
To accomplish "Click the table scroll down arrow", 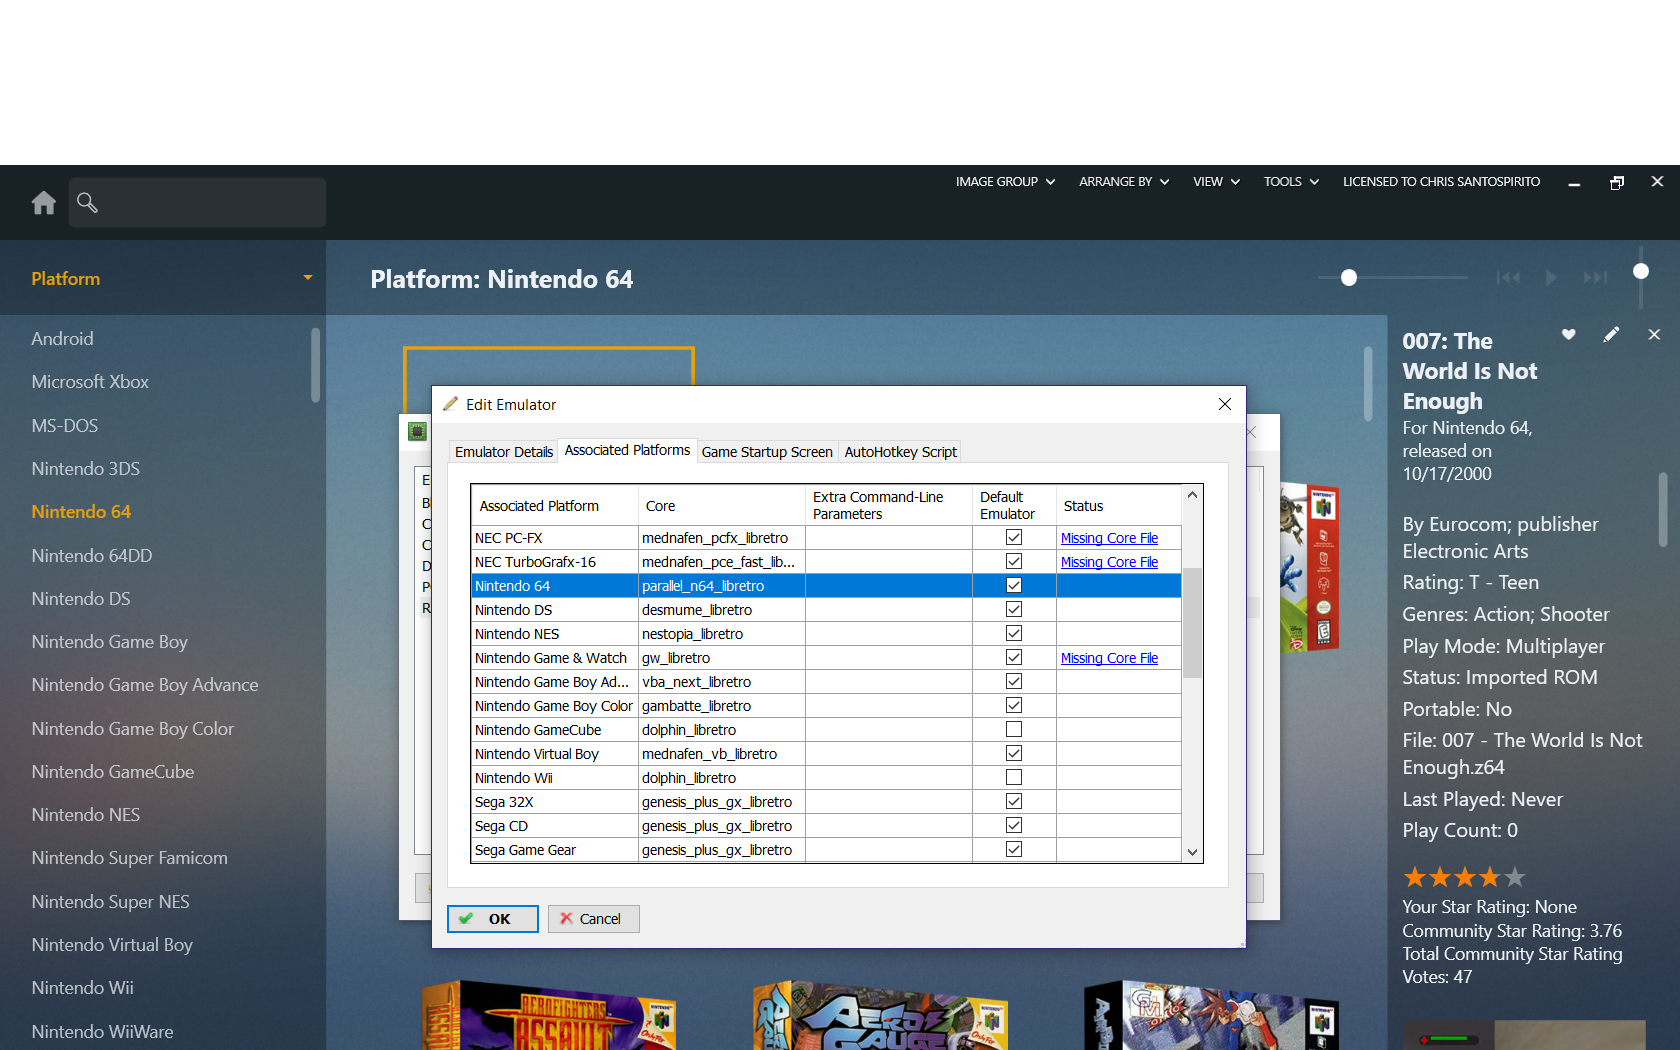I will point(1192,852).
